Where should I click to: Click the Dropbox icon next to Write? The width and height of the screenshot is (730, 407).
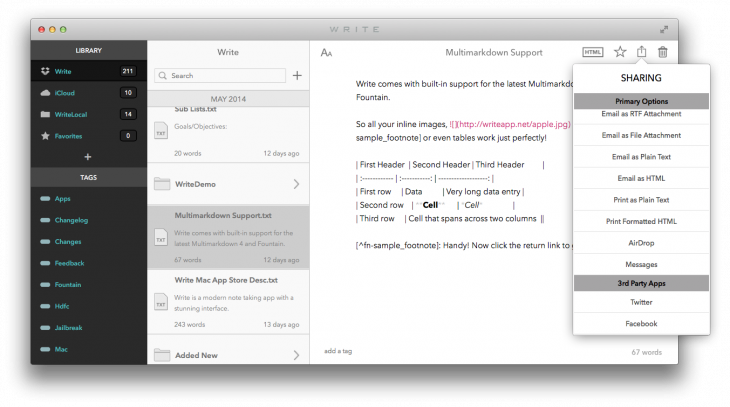click(x=45, y=71)
